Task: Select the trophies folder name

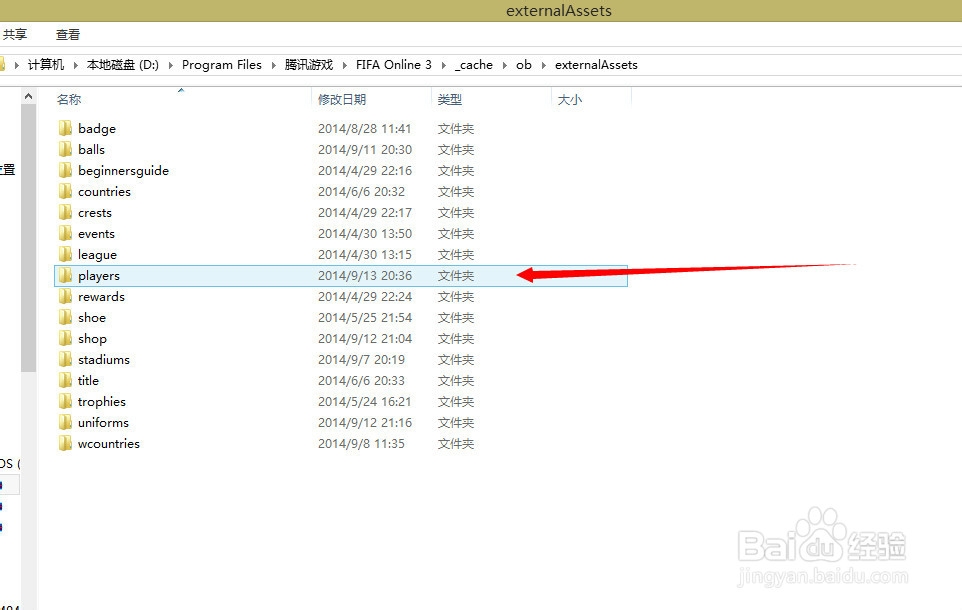Action: pyautogui.click(x=102, y=401)
